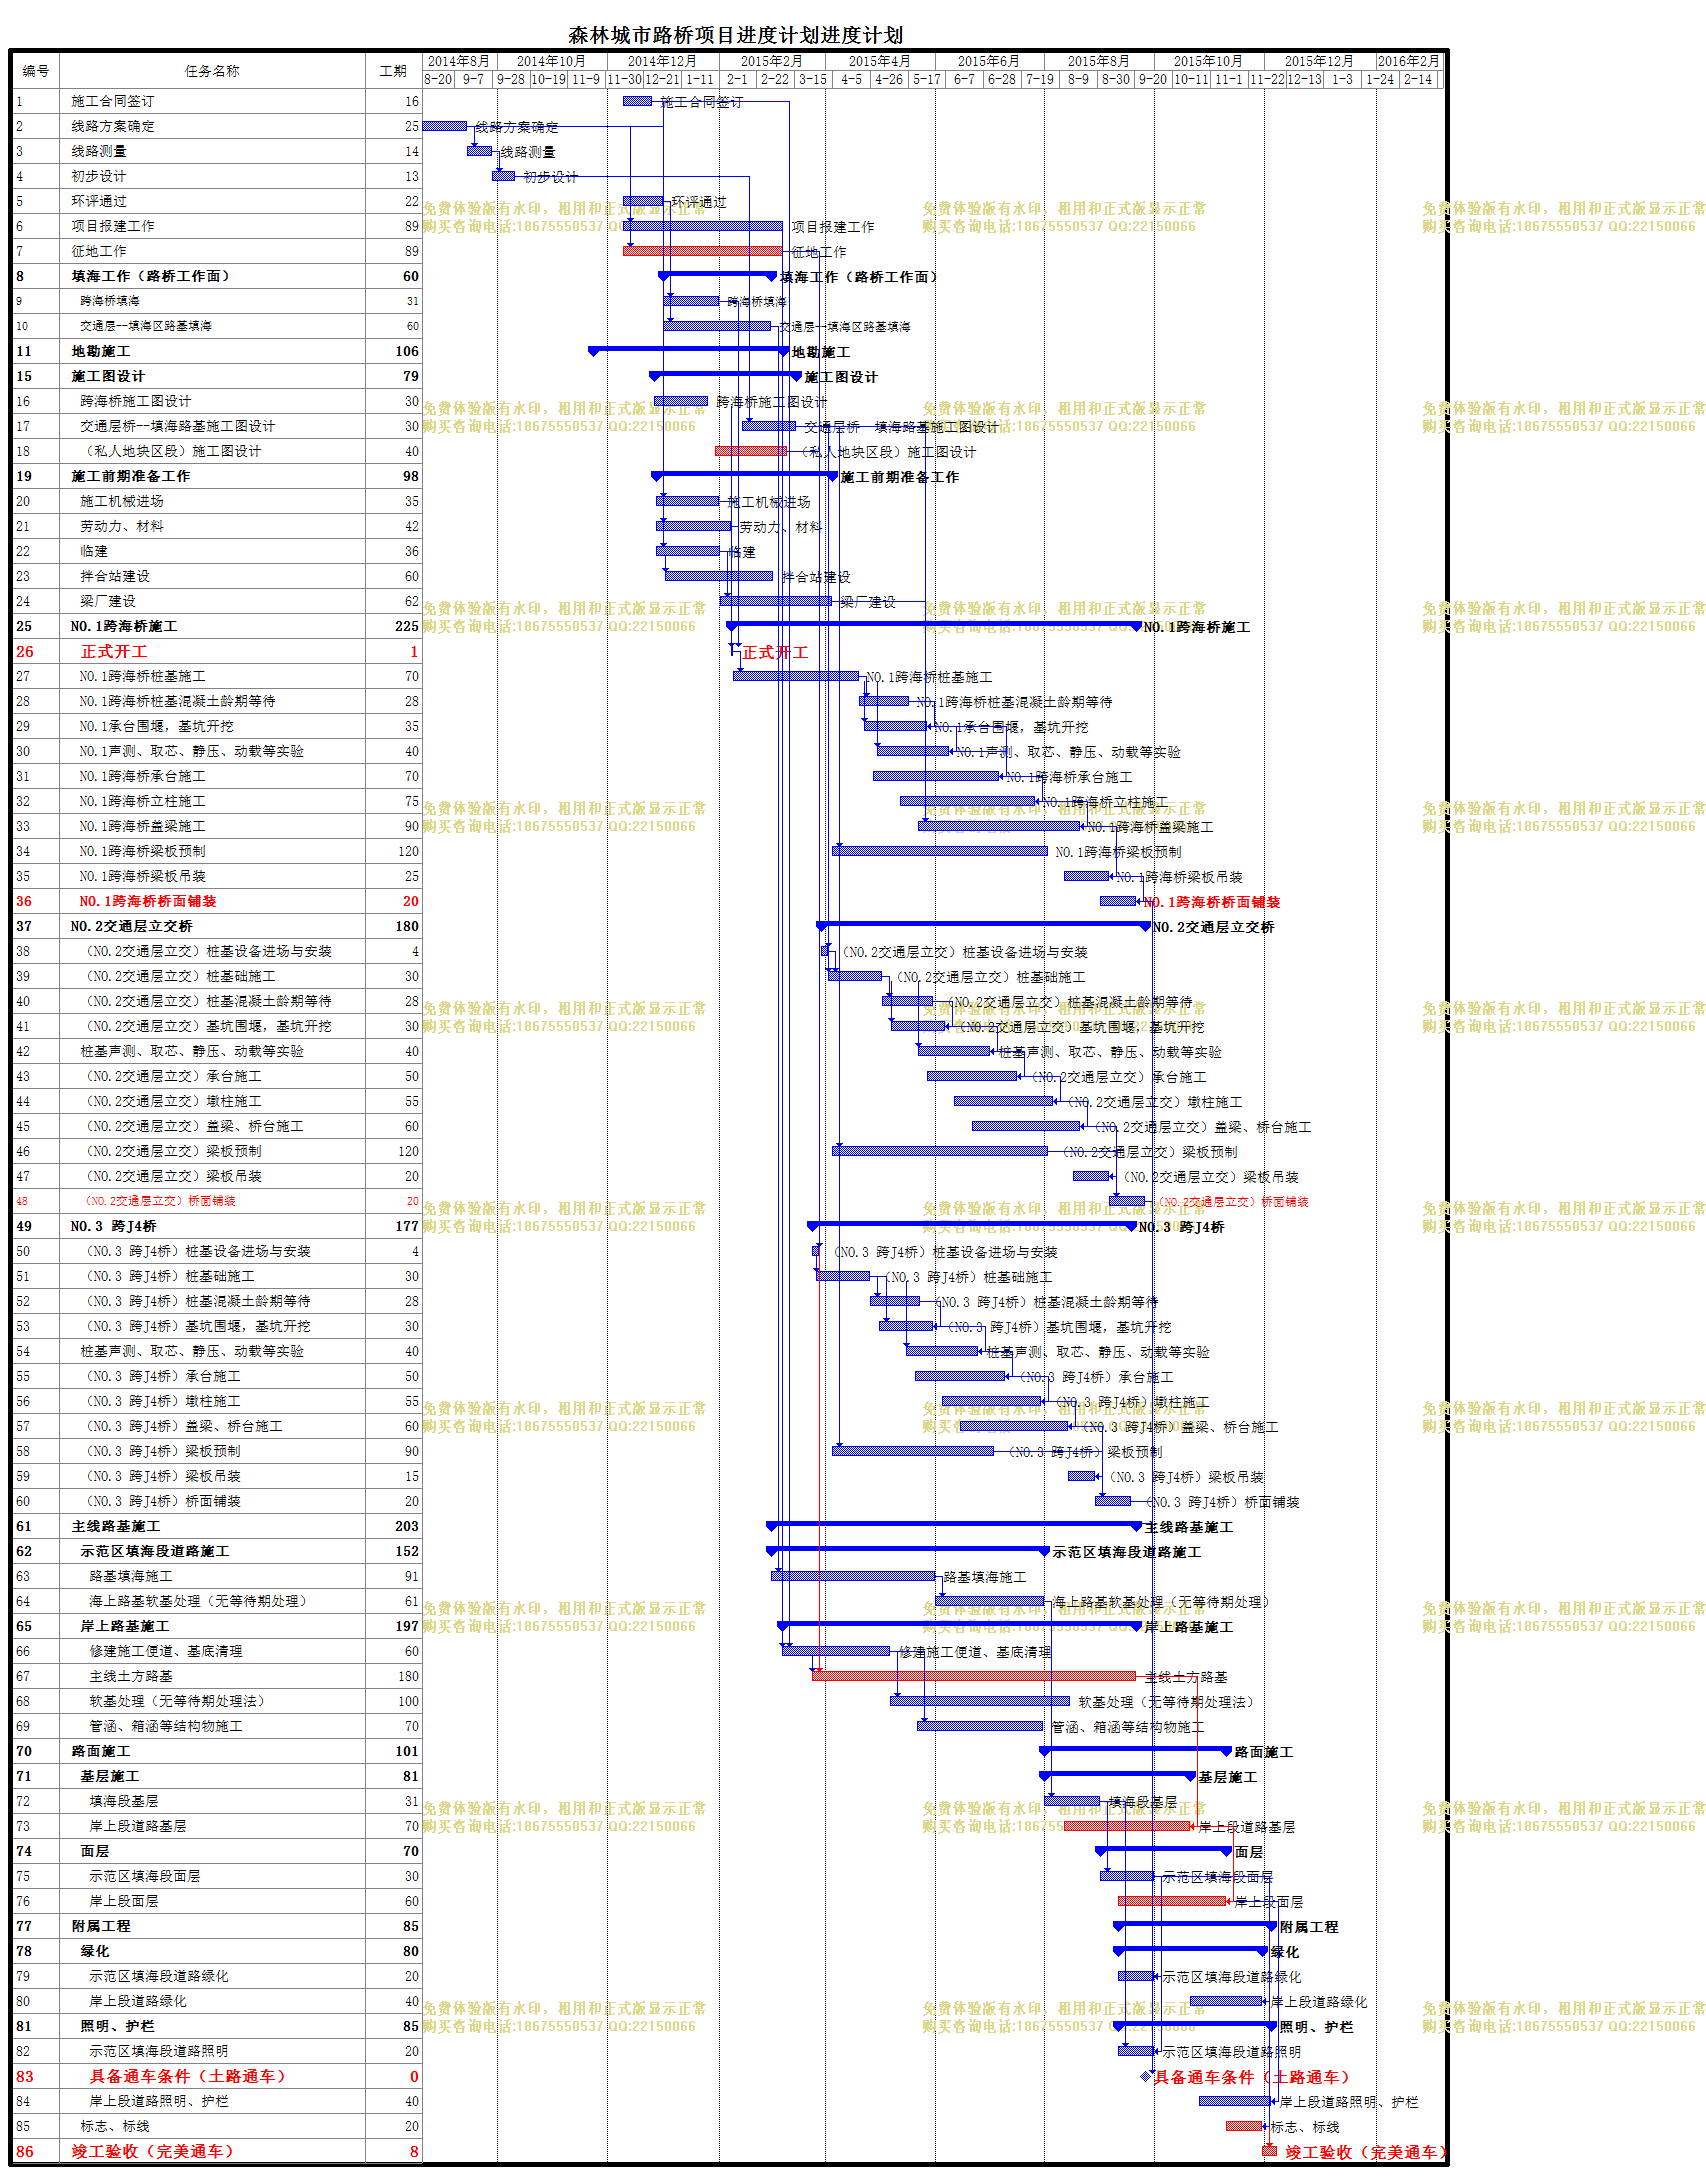The width and height of the screenshot is (1706, 2183).
Task: Click the NO.2交通层立交 梁板预制 Gantt bar
Action: (x=940, y=1151)
